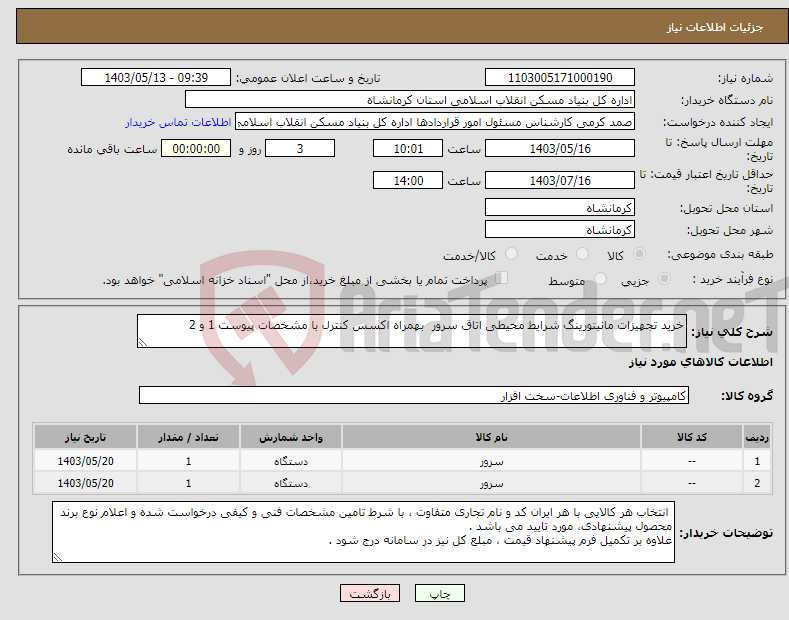The width and height of the screenshot is (789, 620).
Task: Click the response deadline date 1403/05/16
Action: (x=560, y=148)
